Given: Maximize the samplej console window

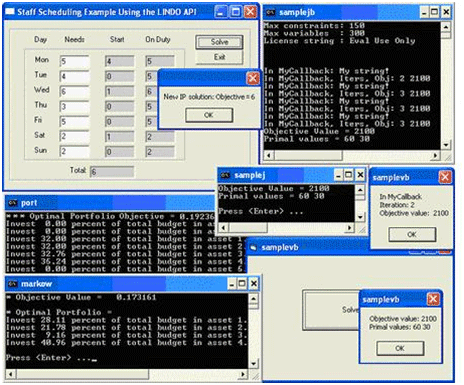Looking at the screenshot, I should pos(349,175).
